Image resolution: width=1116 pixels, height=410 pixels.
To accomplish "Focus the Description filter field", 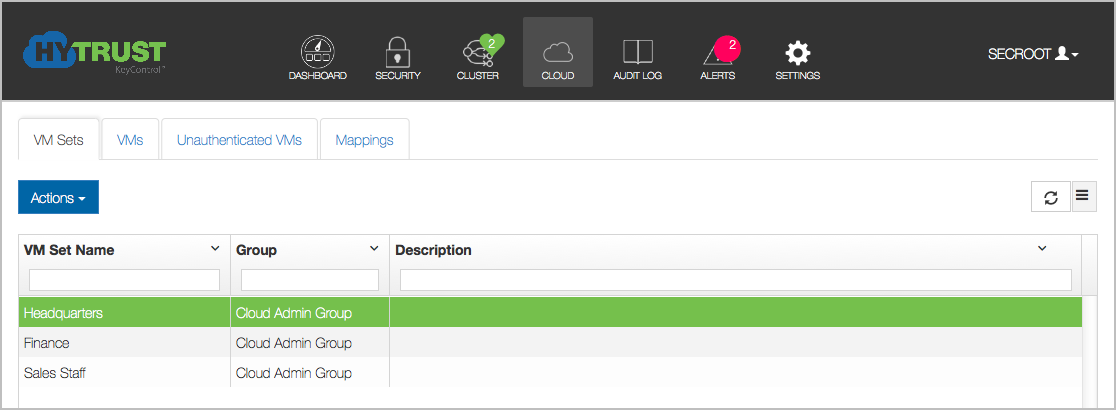I will tap(736, 280).
